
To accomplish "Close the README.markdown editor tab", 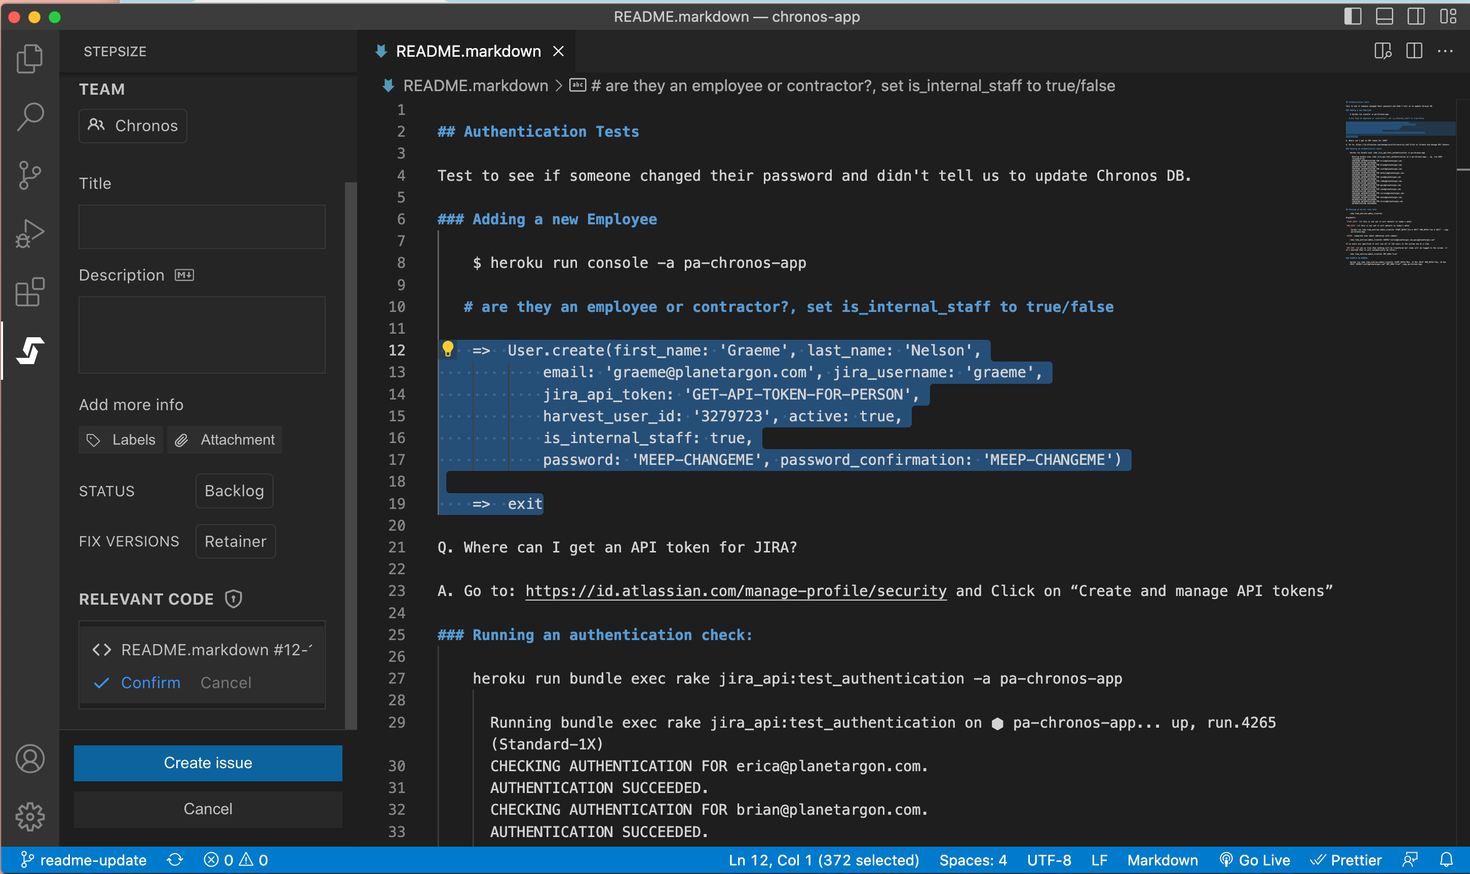I will [559, 51].
